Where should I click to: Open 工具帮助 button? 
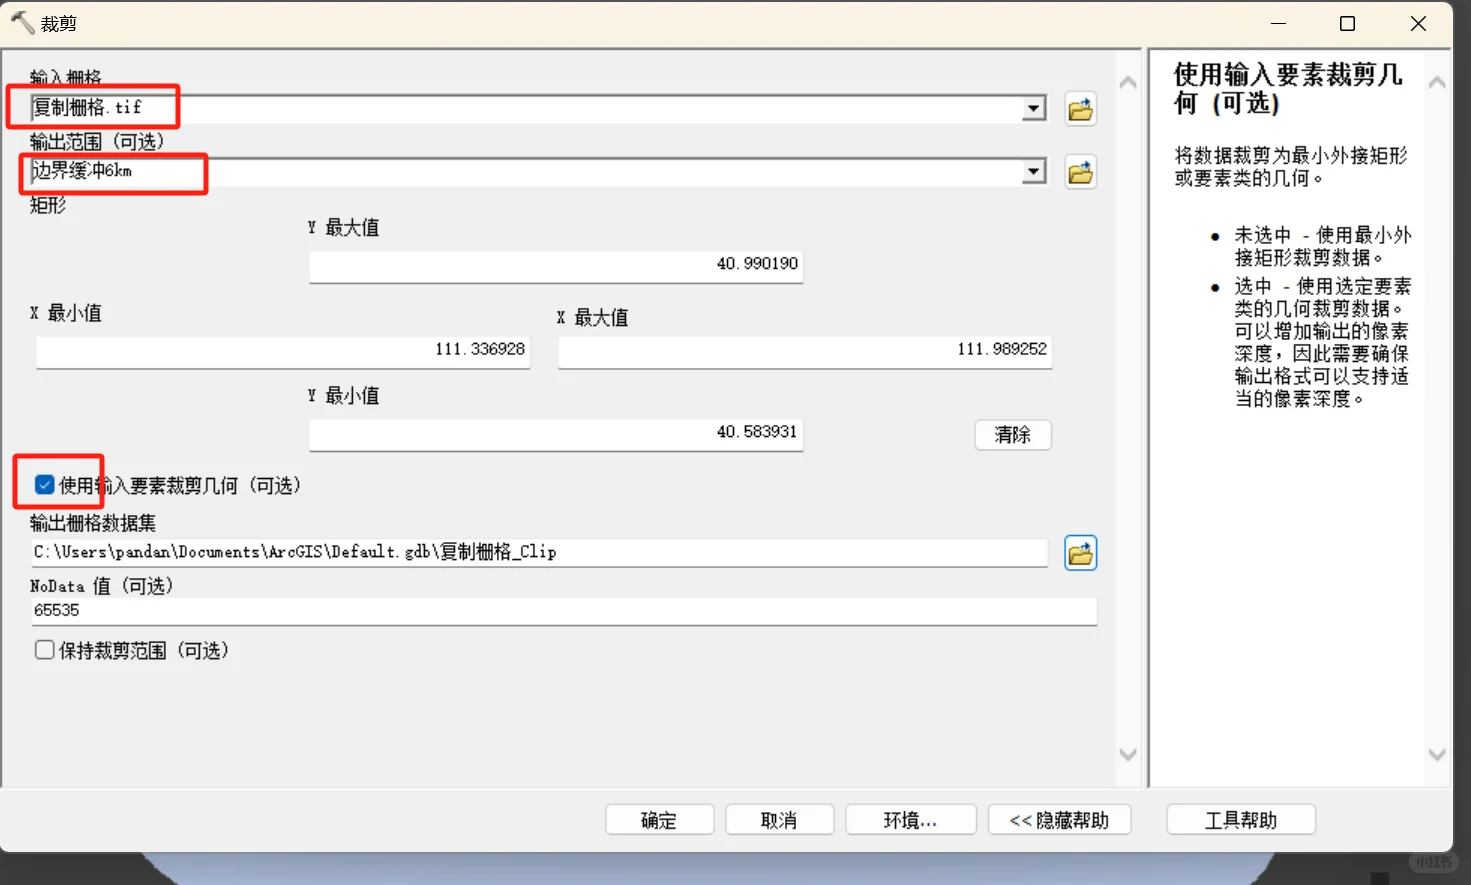coord(1240,820)
